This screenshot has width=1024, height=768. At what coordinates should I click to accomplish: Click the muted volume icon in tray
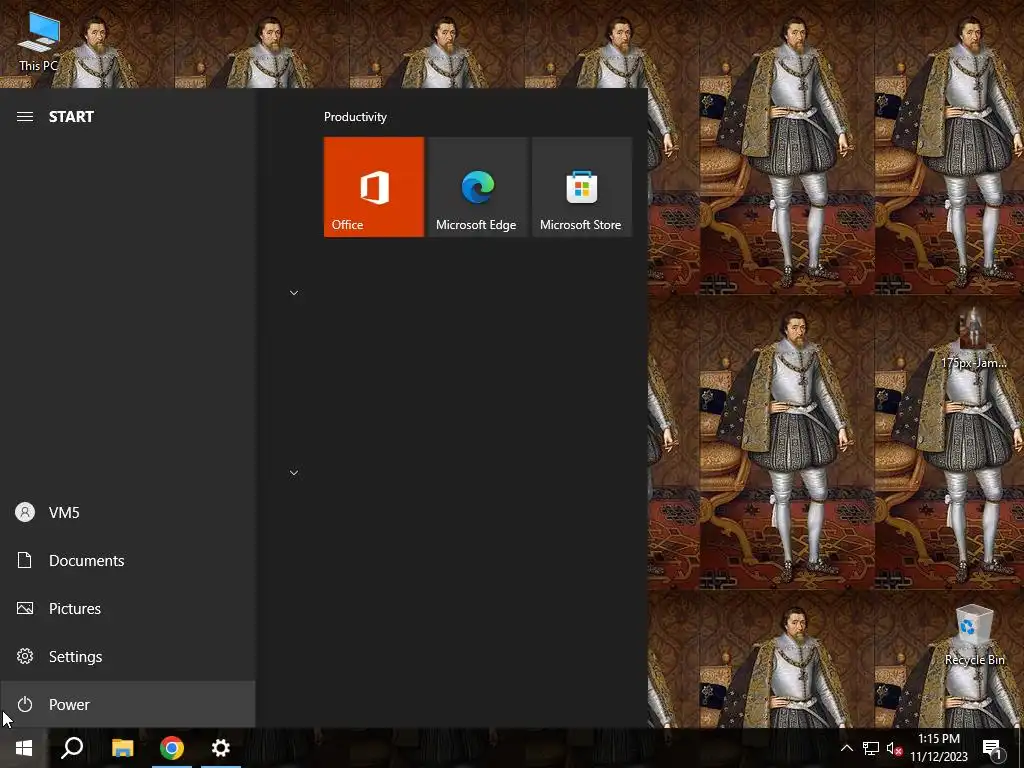point(894,748)
